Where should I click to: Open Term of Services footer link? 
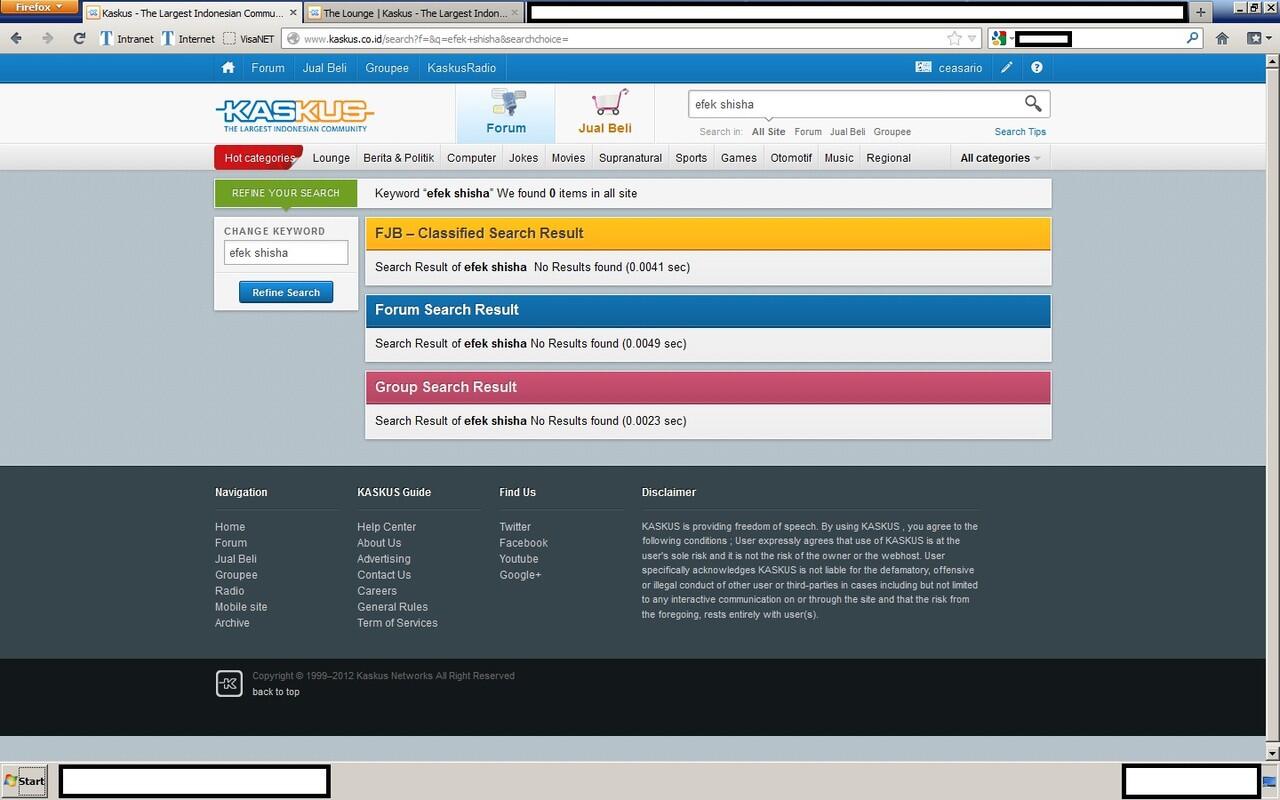click(397, 623)
